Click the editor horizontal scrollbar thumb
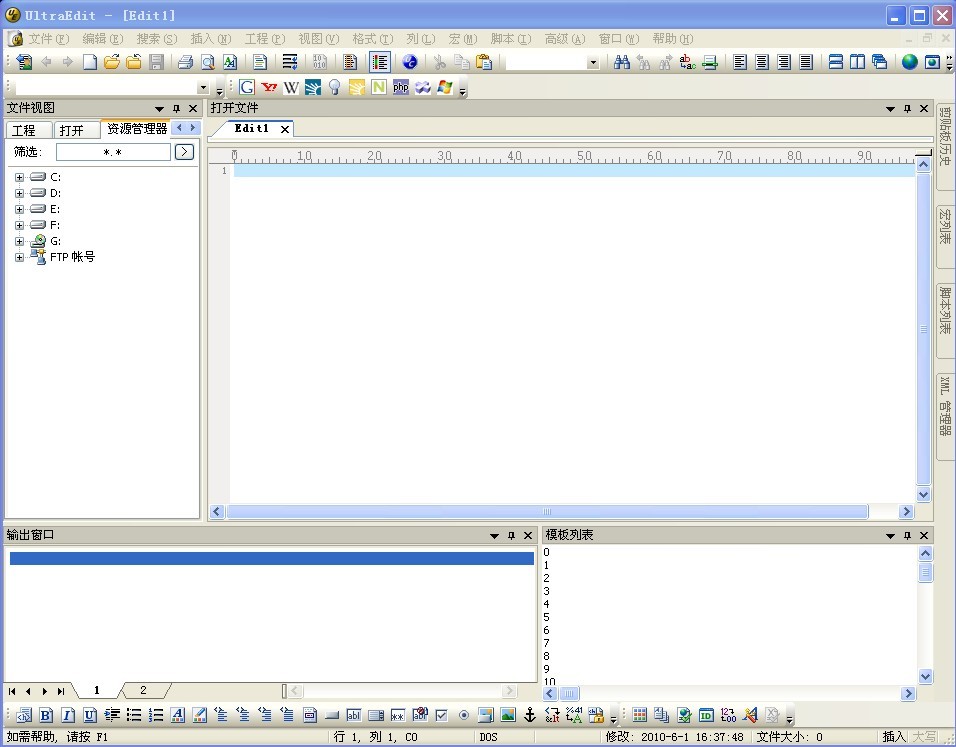The width and height of the screenshot is (956, 747). (547, 512)
